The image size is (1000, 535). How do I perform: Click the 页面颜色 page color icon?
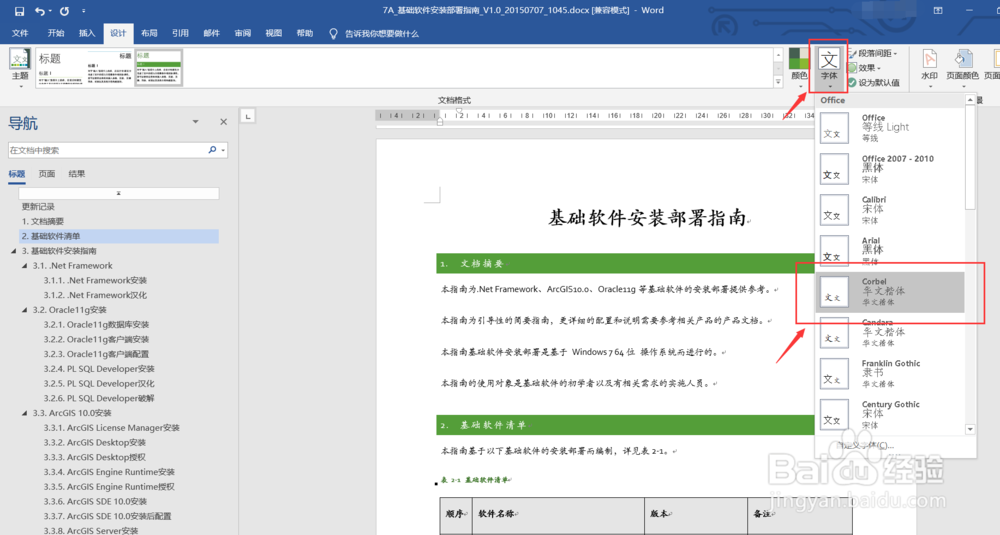[x=962, y=67]
